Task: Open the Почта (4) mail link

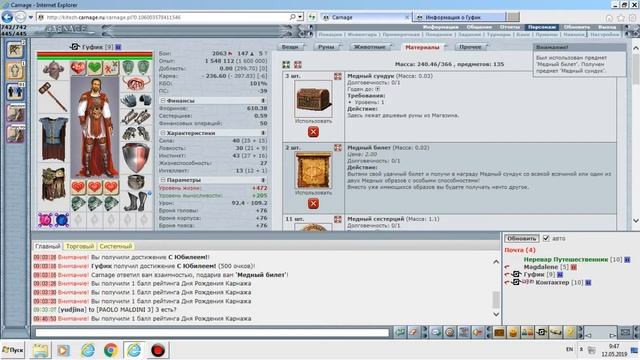Action: coord(520,250)
